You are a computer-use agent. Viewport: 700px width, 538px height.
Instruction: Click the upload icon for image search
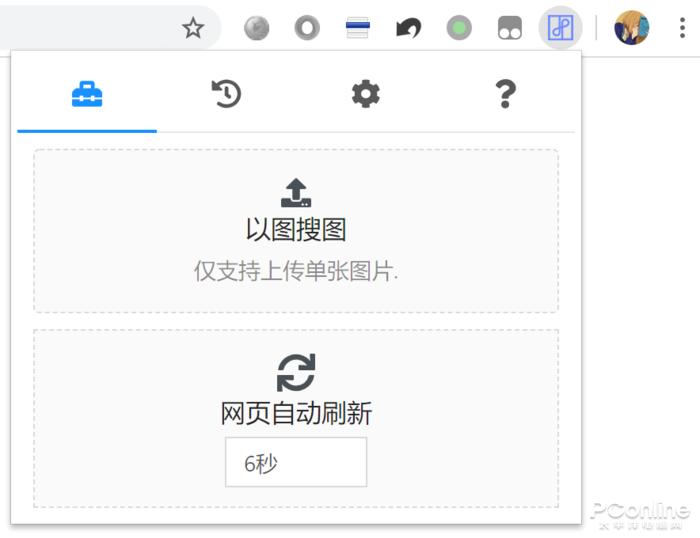pos(296,192)
